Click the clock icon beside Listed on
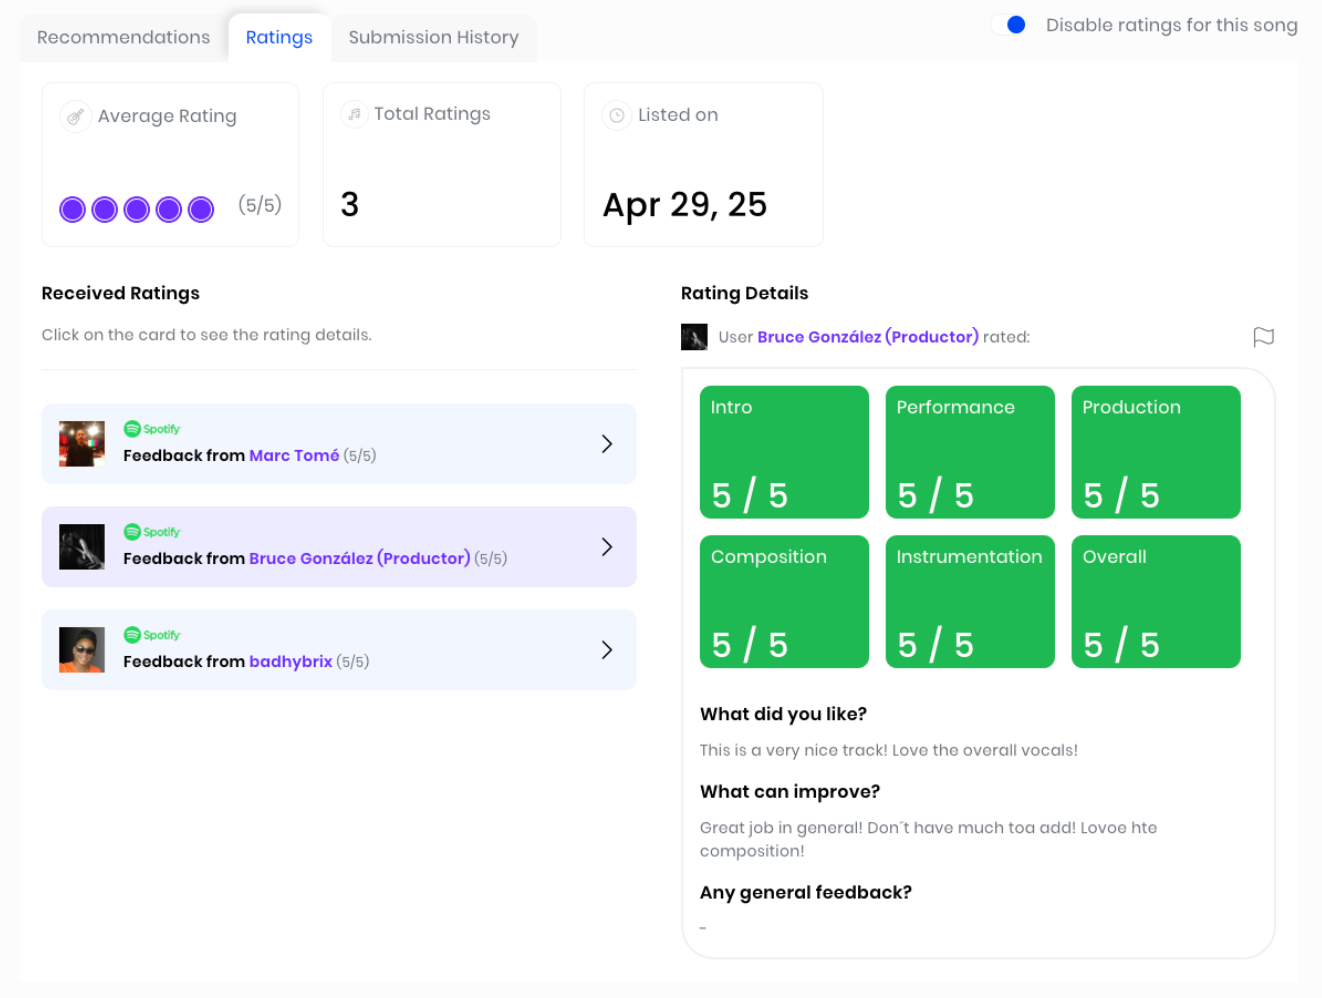The width and height of the screenshot is (1322, 998). [x=617, y=115]
